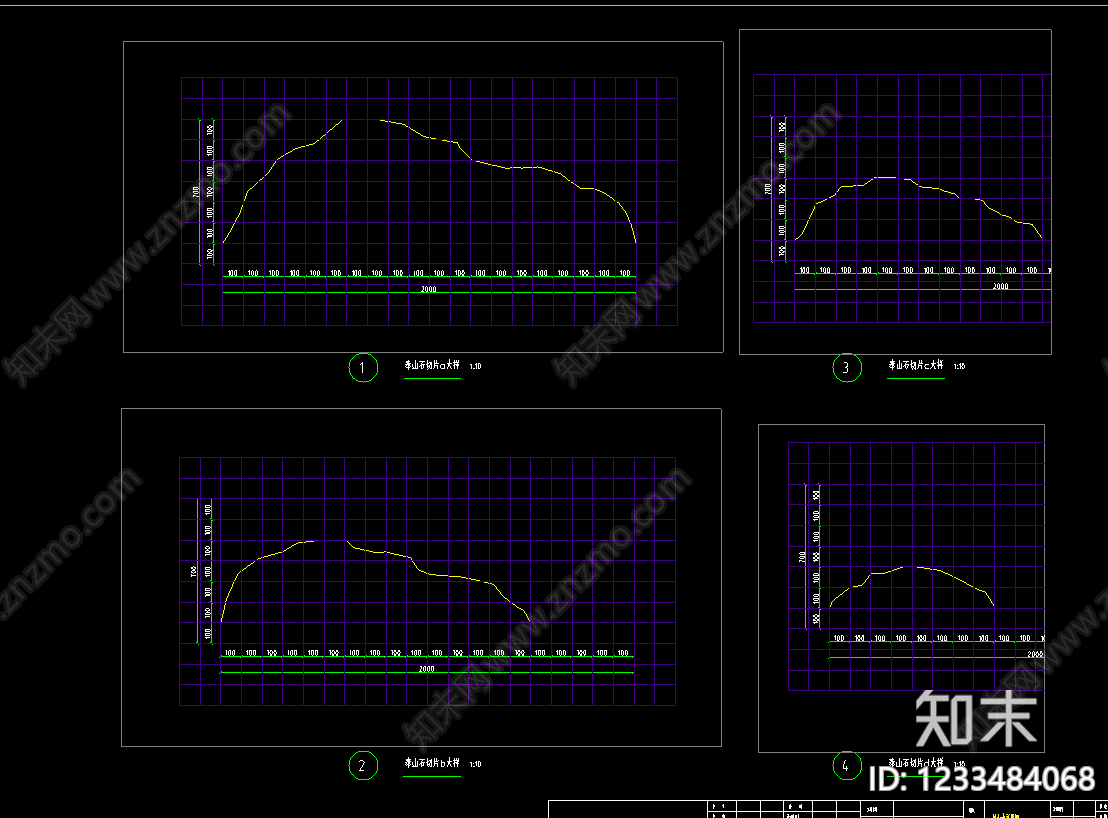1108x818 pixels.
Task: Select the circled number 4 detail marker
Action: click(x=847, y=766)
